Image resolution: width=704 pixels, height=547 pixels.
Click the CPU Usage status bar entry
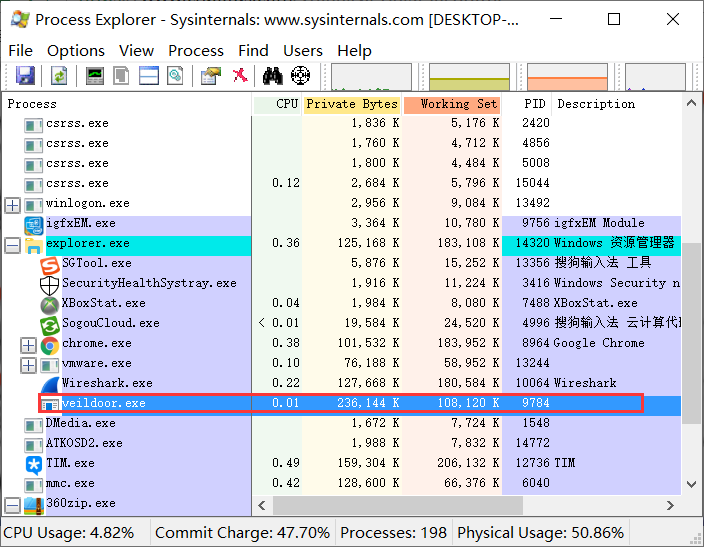pos(69,533)
